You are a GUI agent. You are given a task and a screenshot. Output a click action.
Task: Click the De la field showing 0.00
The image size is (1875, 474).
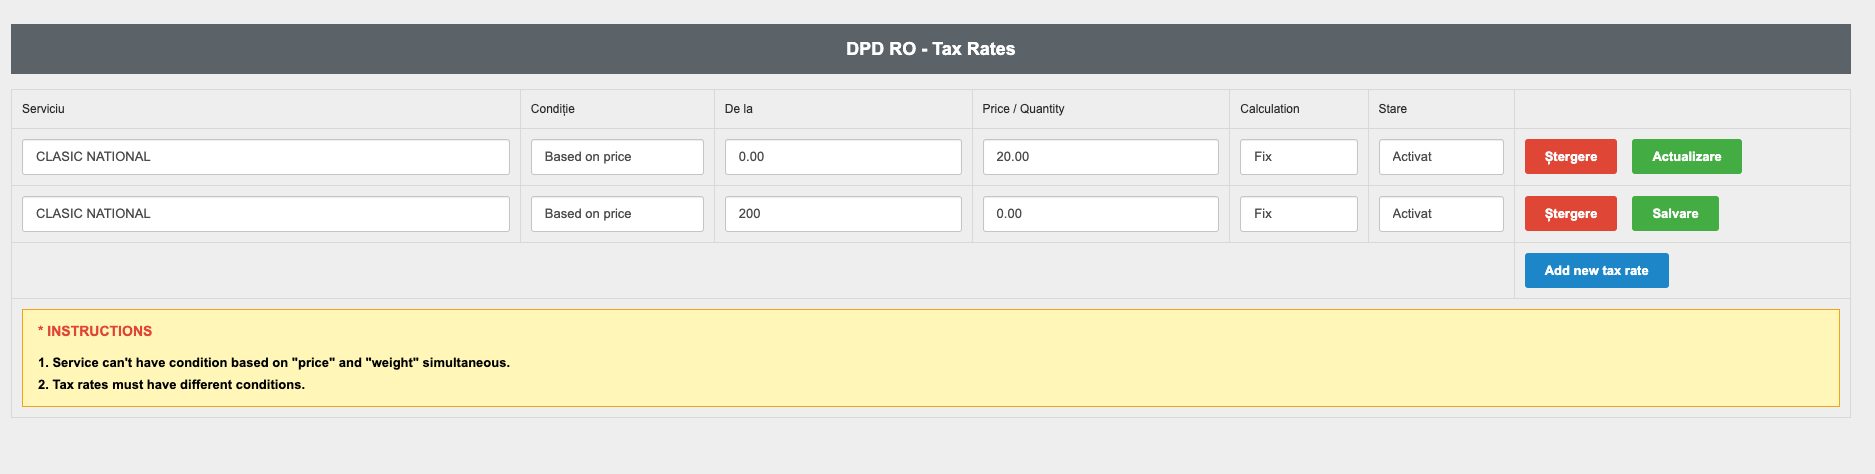(x=843, y=157)
